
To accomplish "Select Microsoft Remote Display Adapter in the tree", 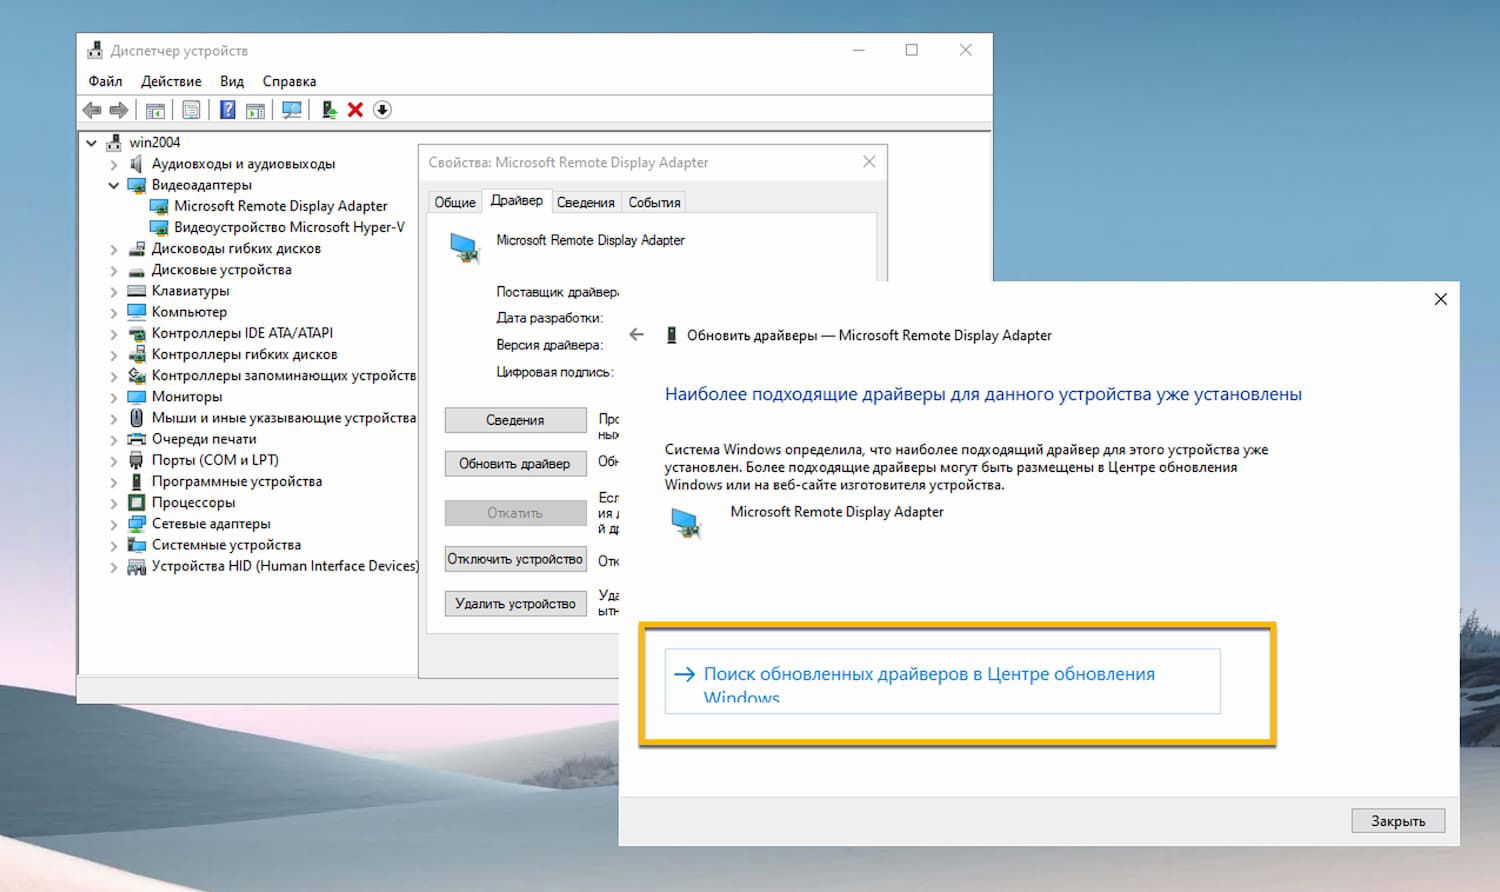I will click(281, 206).
